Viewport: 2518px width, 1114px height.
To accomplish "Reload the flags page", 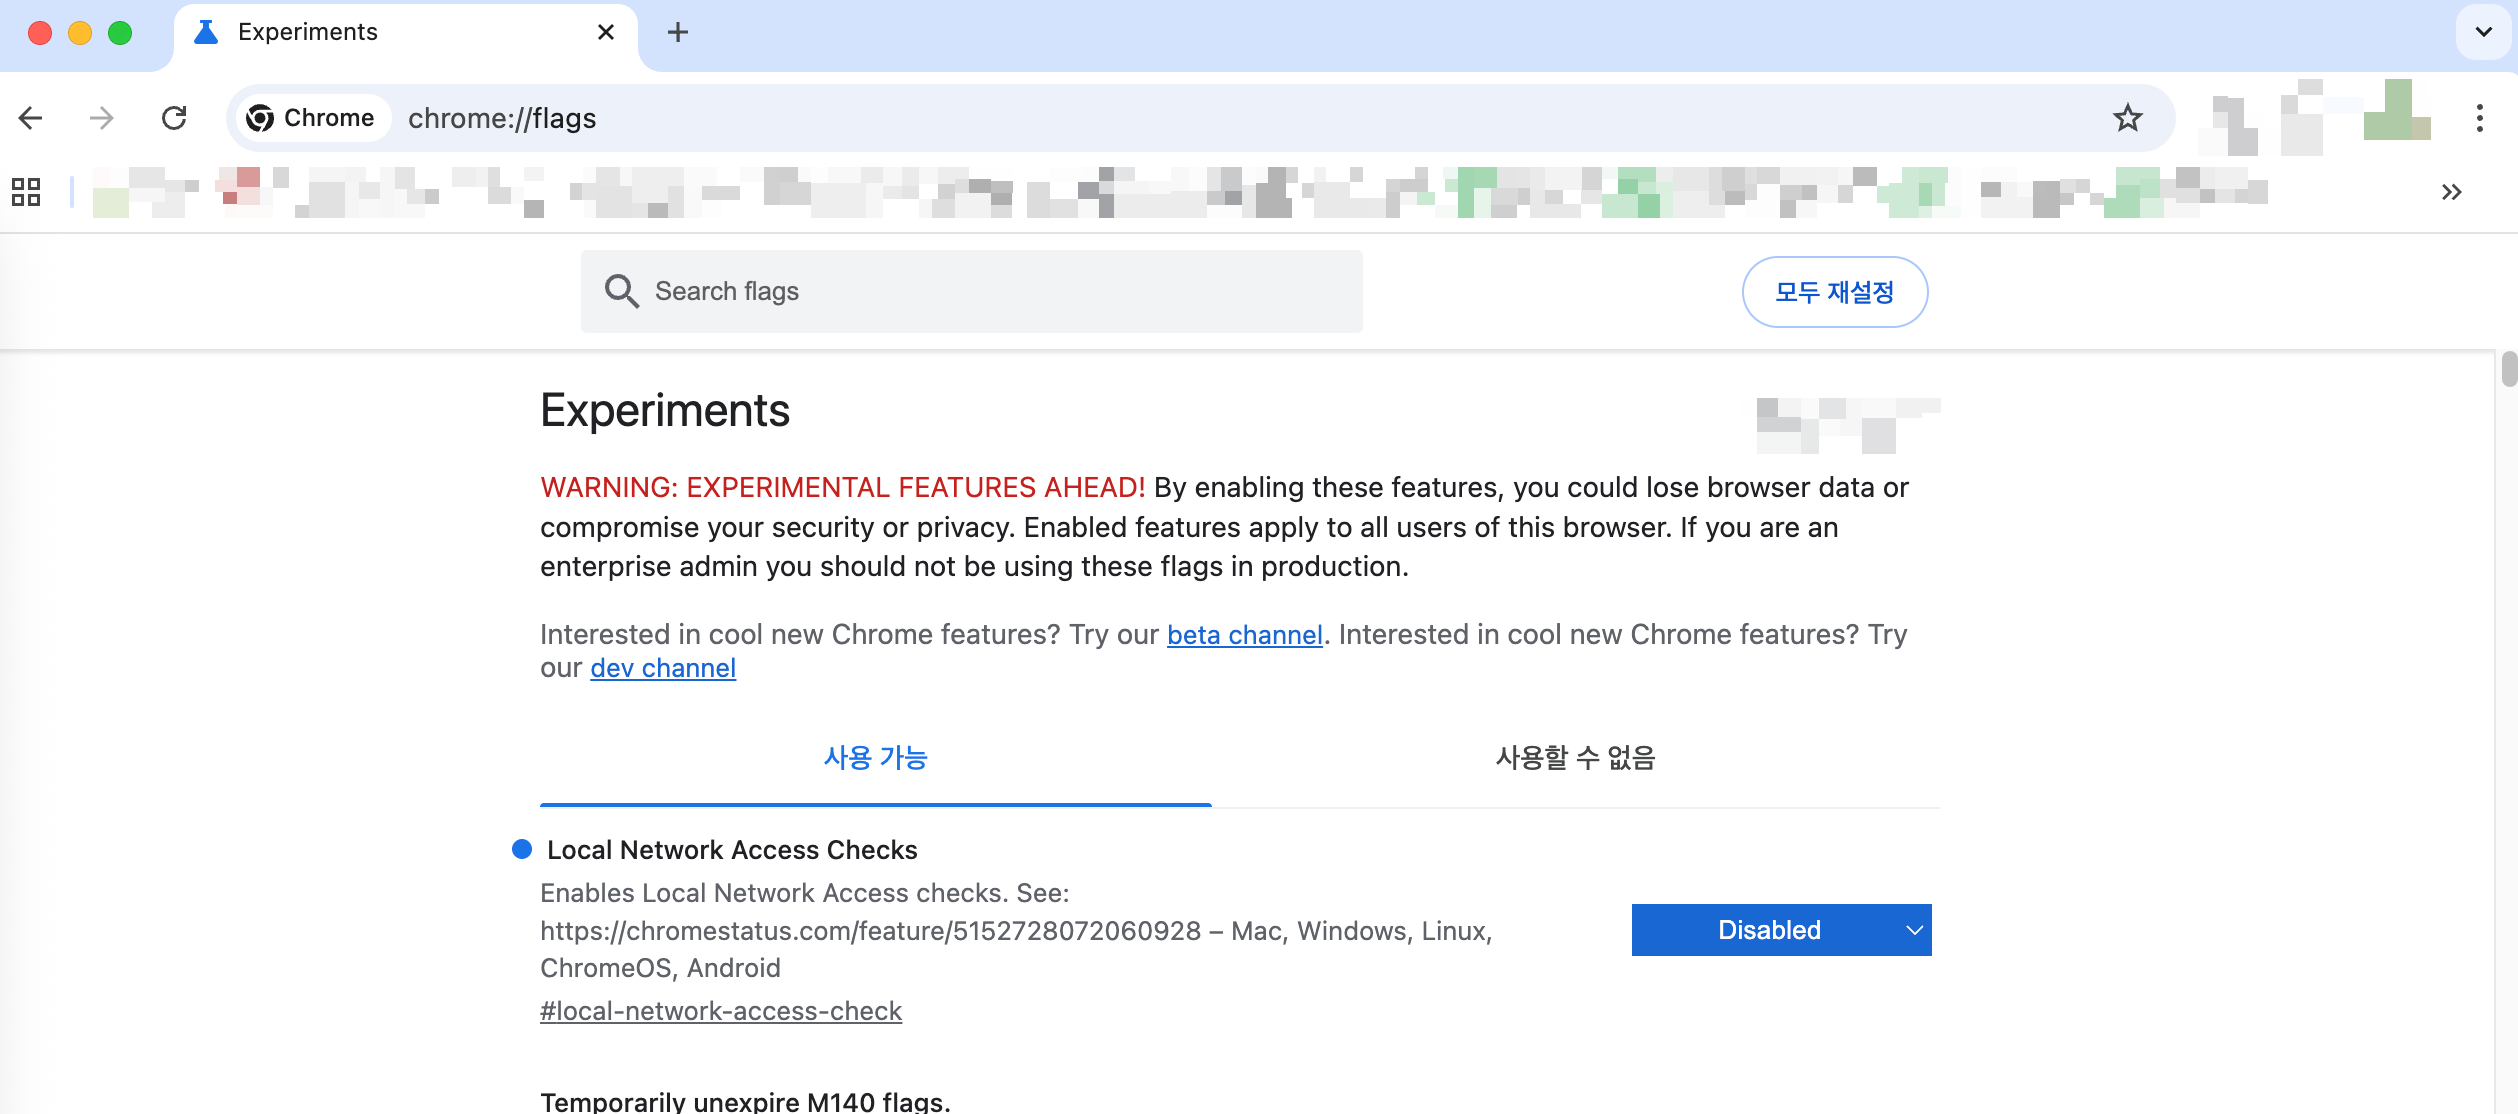I will pos(174,118).
